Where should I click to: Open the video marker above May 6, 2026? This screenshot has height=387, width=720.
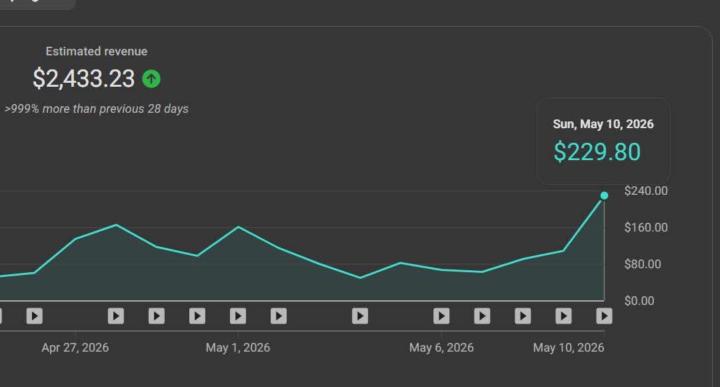(x=441, y=316)
